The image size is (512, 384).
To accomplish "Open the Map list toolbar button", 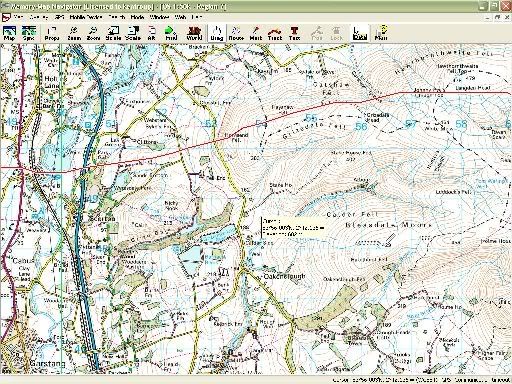I will [9, 33].
